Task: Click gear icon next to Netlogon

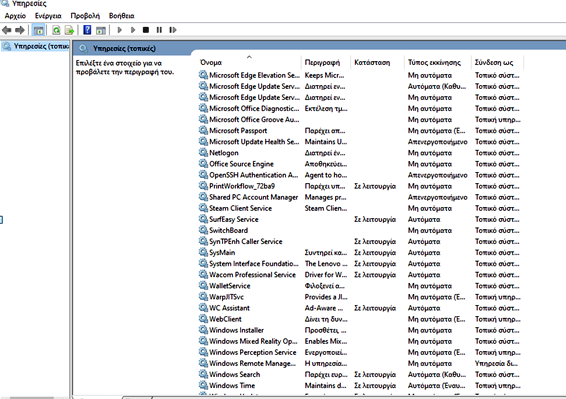Action: [203, 153]
